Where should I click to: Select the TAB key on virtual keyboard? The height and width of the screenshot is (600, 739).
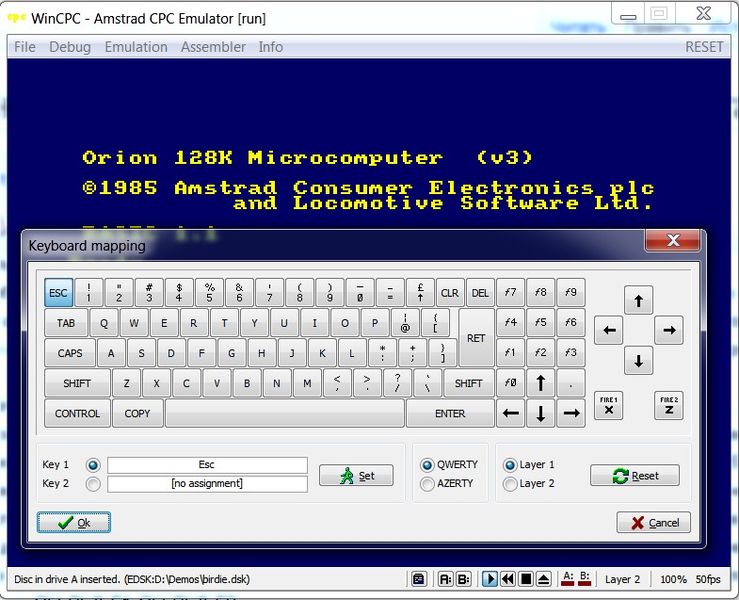click(x=66, y=323)
